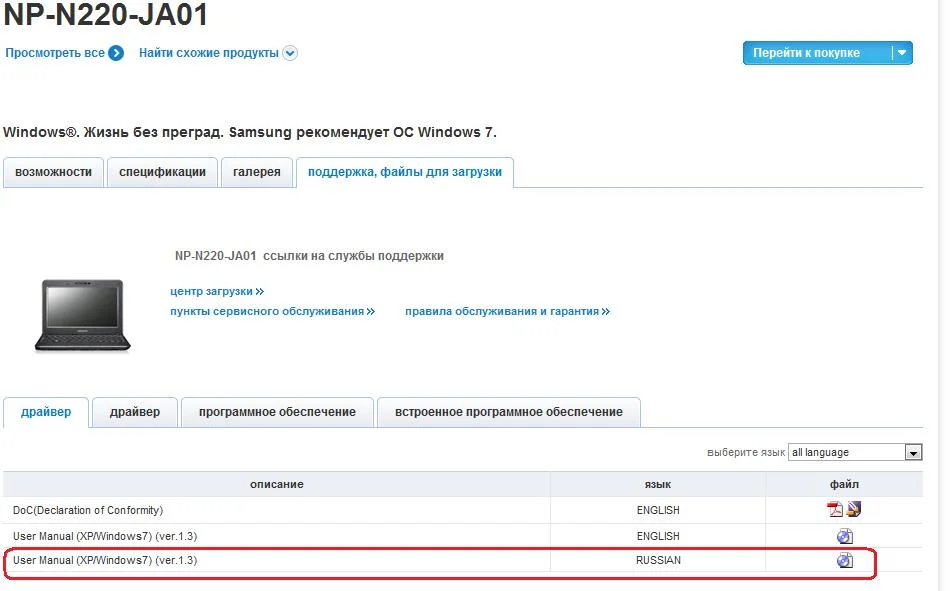Open PDF file for DoC Declaration of Conformity
Viewport: 951px width, 591px height.
(835, 509)
